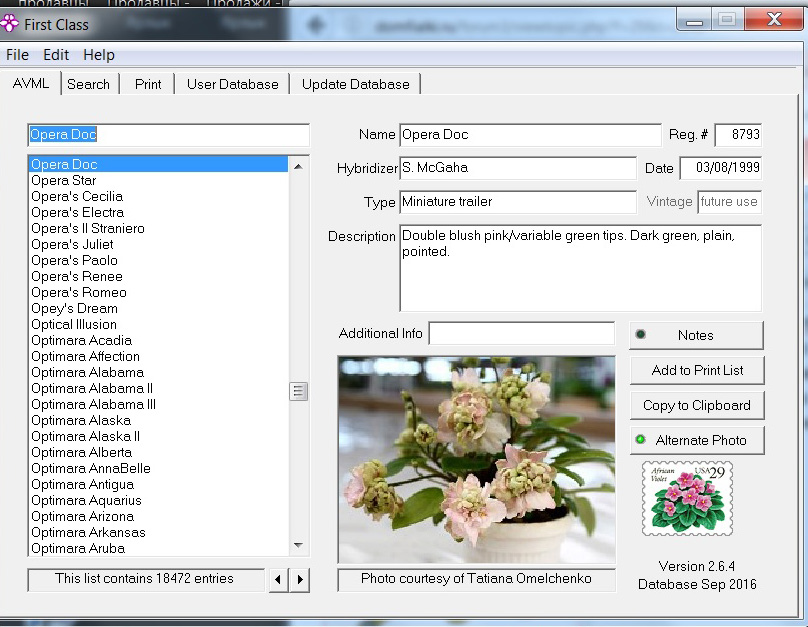Viewport: 808px width, 627px height.
Task: Select Opera's Juliet in the list
Action: point(159,244)
